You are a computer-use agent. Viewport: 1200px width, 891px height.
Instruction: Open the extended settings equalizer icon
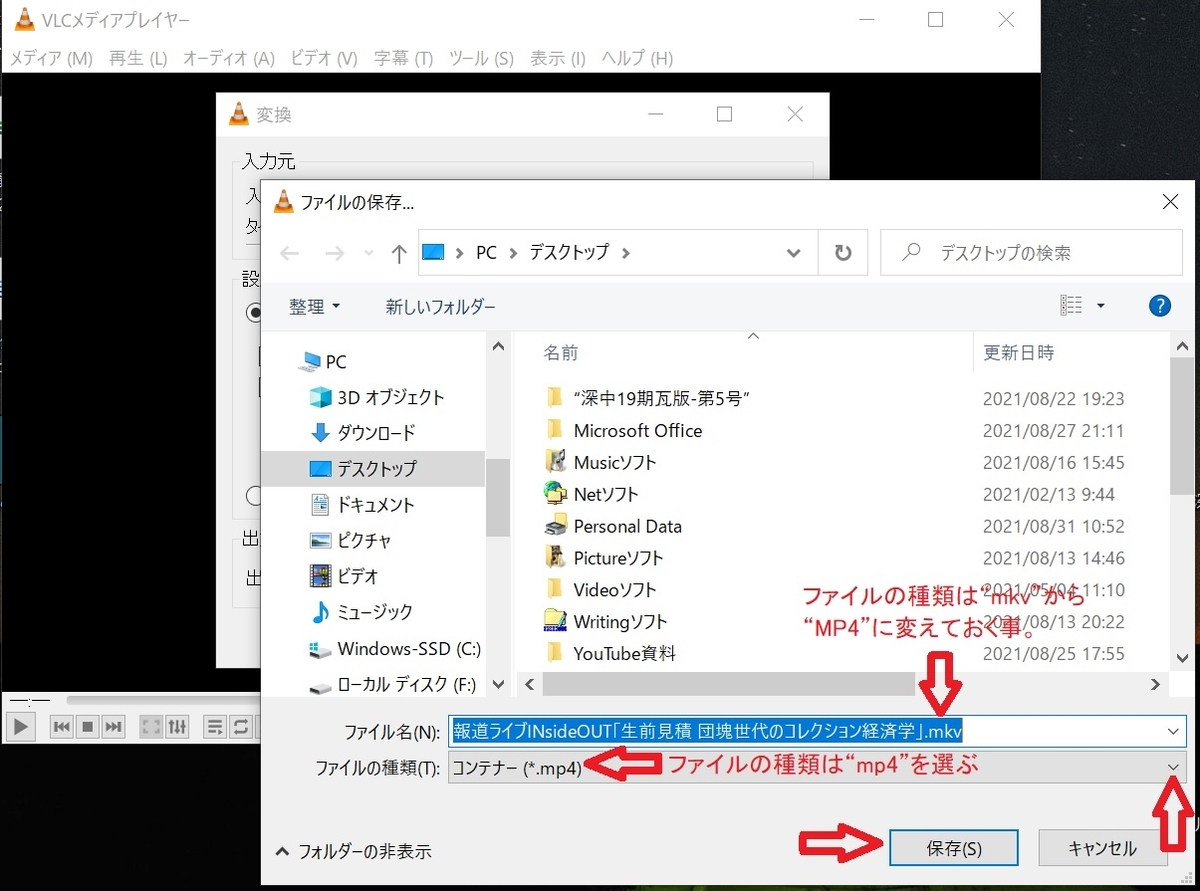177,726
